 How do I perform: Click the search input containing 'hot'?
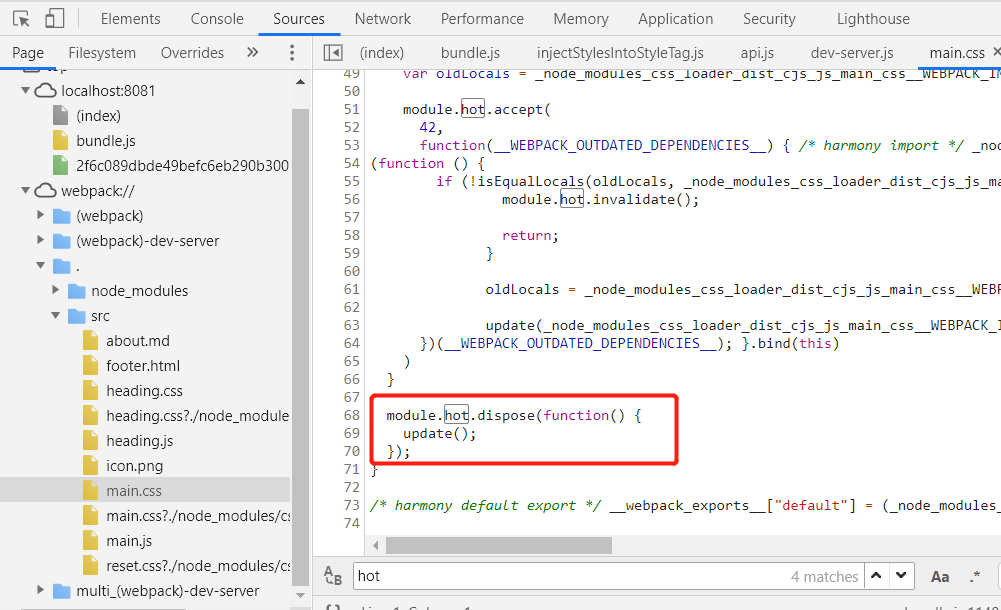click(607, 576)
